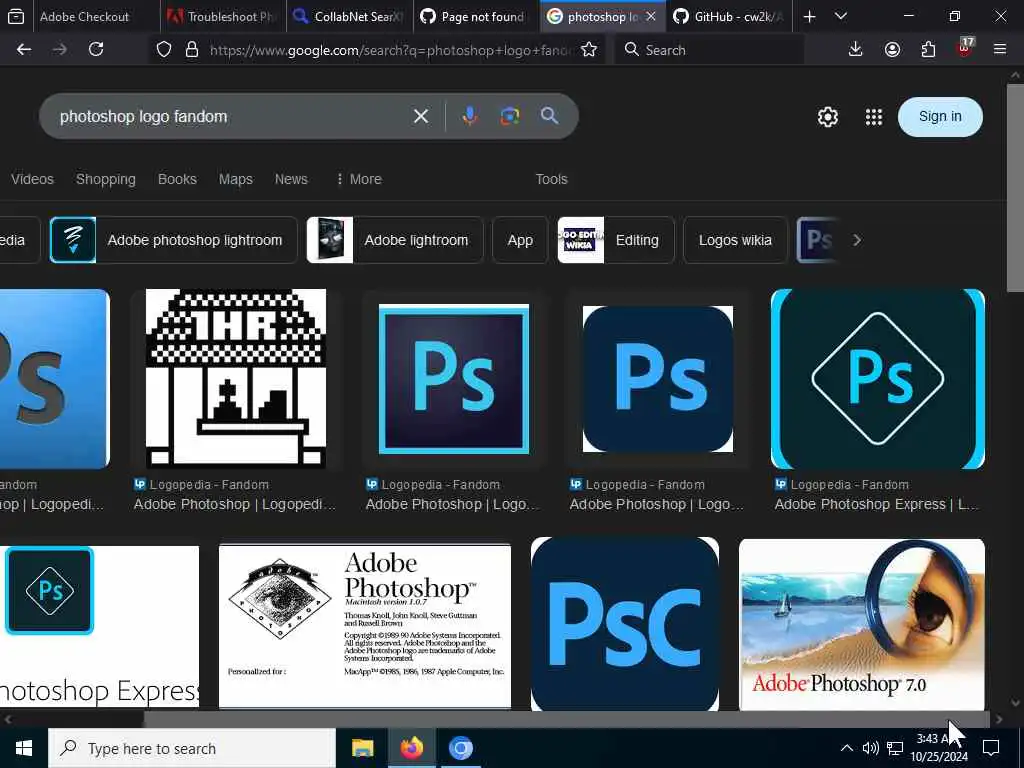Image resolution: width=1024 pixels, height=768 pixels.
Task: Switch to the CollabNet Search tab
Action: 350,17
